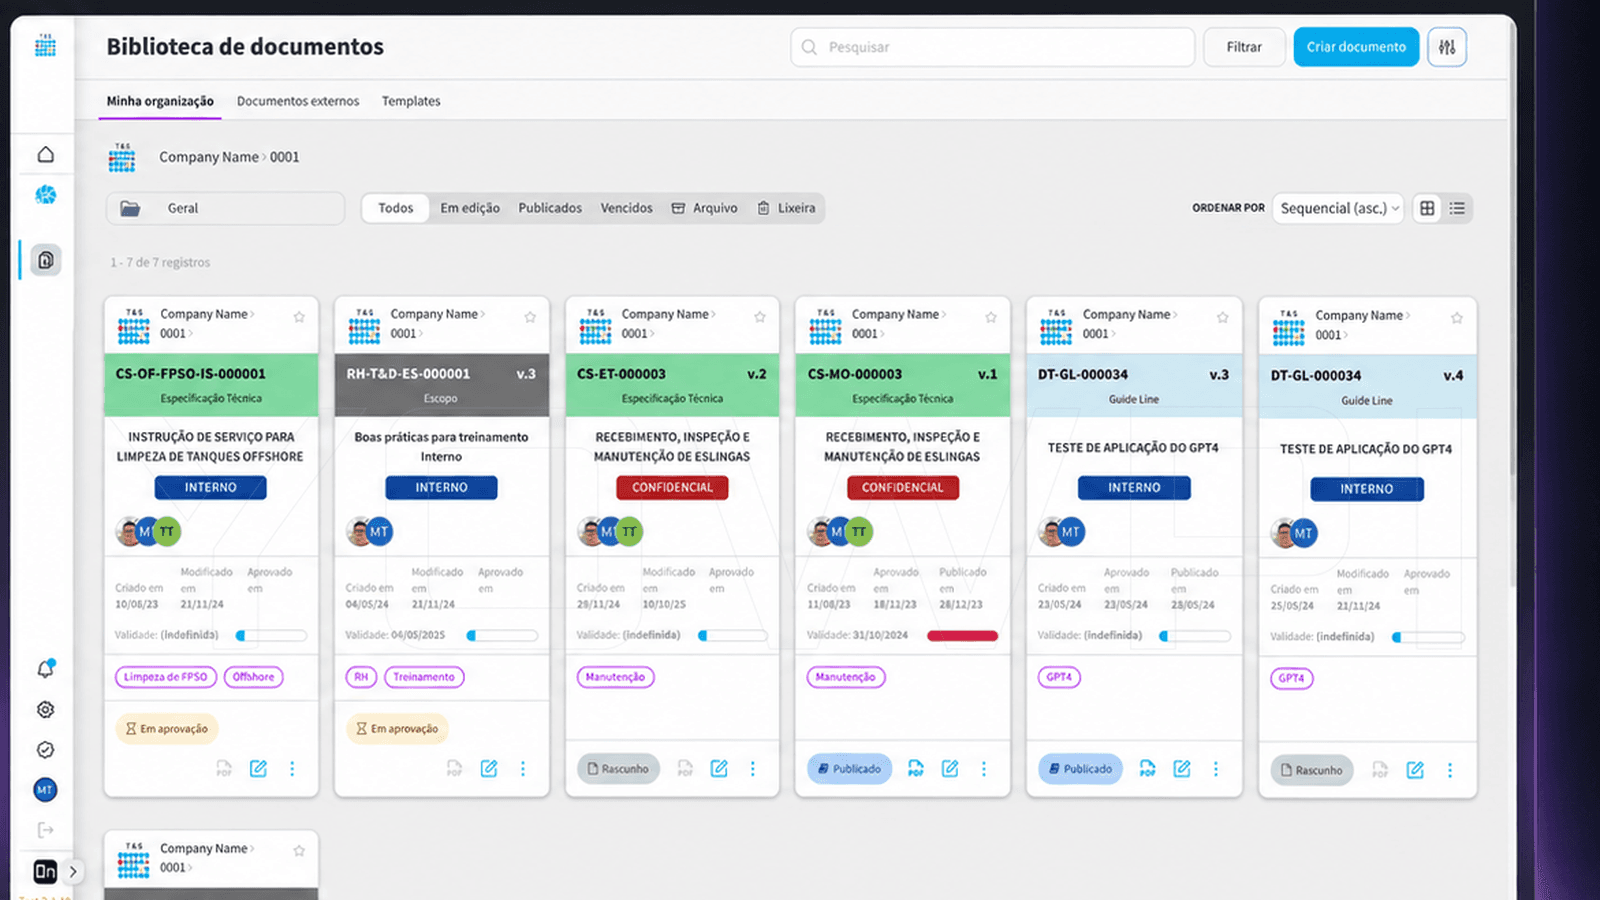Viewport: 1600px width, 900px height.
Task: Download PDF of DT-GL-000034 v.3 document
Action: [1147, 768]
